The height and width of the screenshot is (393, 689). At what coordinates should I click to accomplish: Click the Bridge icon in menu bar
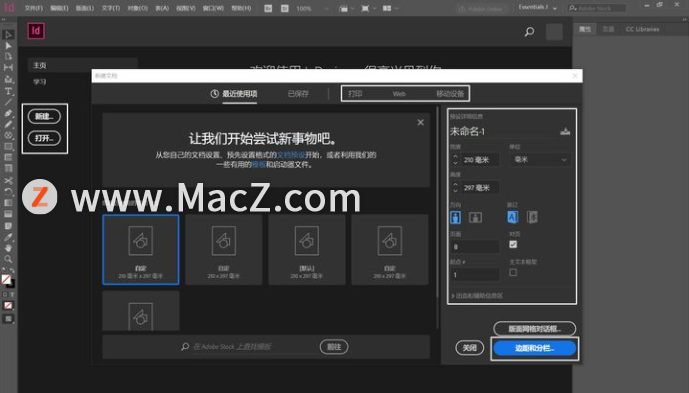coord(268,8)
